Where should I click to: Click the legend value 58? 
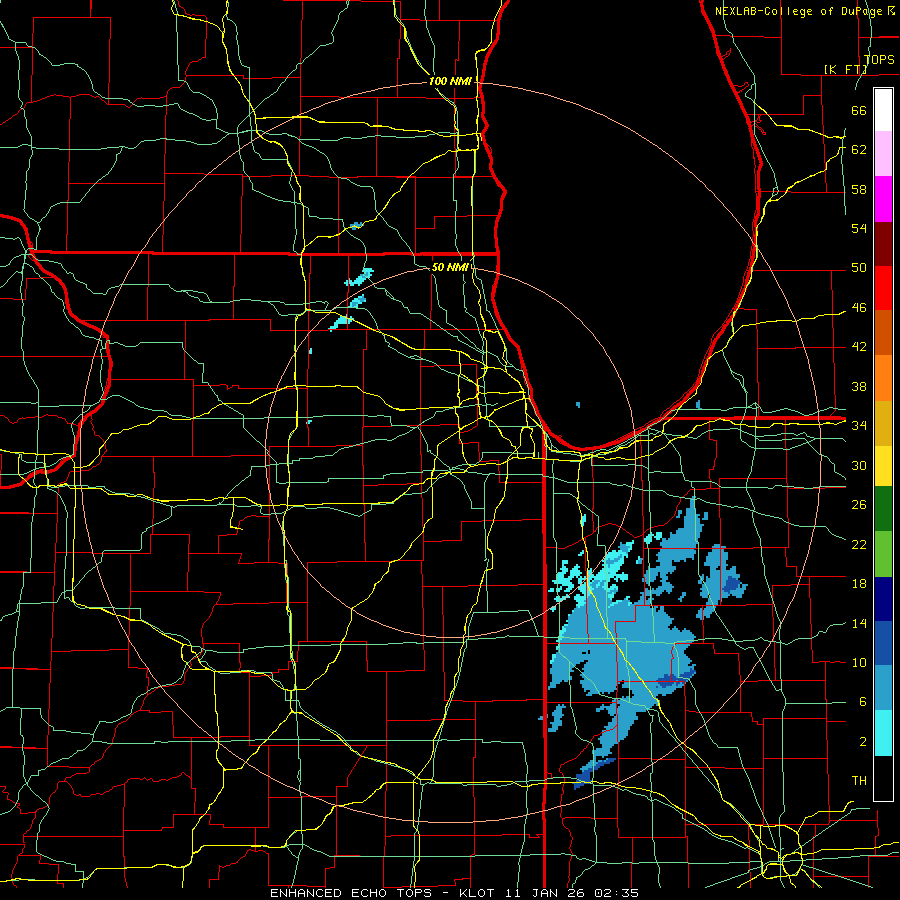tap(859, 189)
